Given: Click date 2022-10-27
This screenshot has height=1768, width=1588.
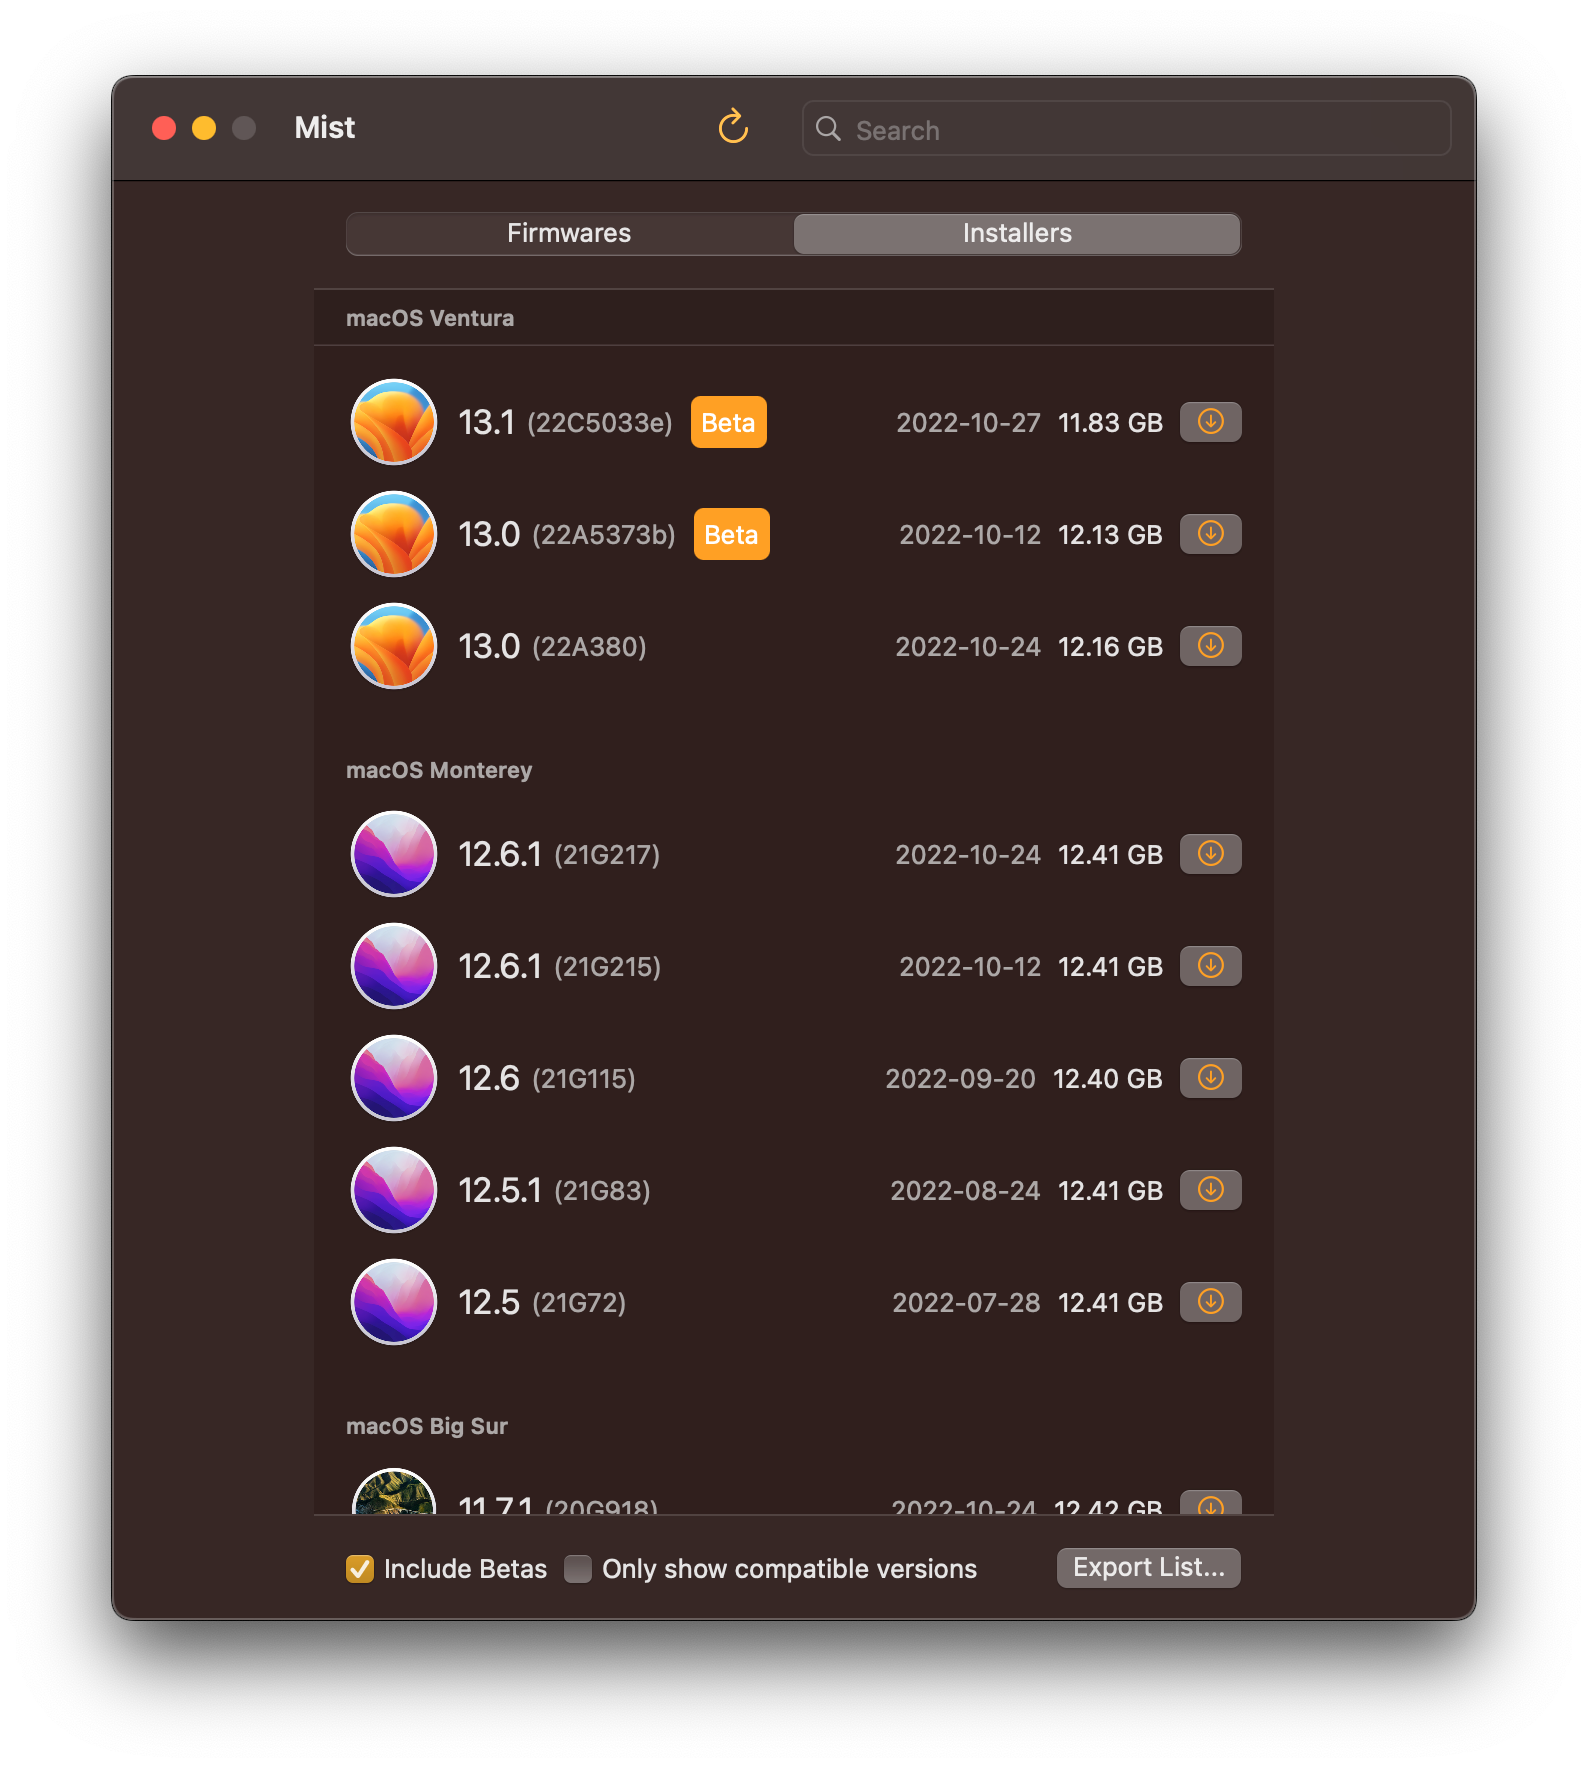Looking at the screenshot, I should pos(968,423).
